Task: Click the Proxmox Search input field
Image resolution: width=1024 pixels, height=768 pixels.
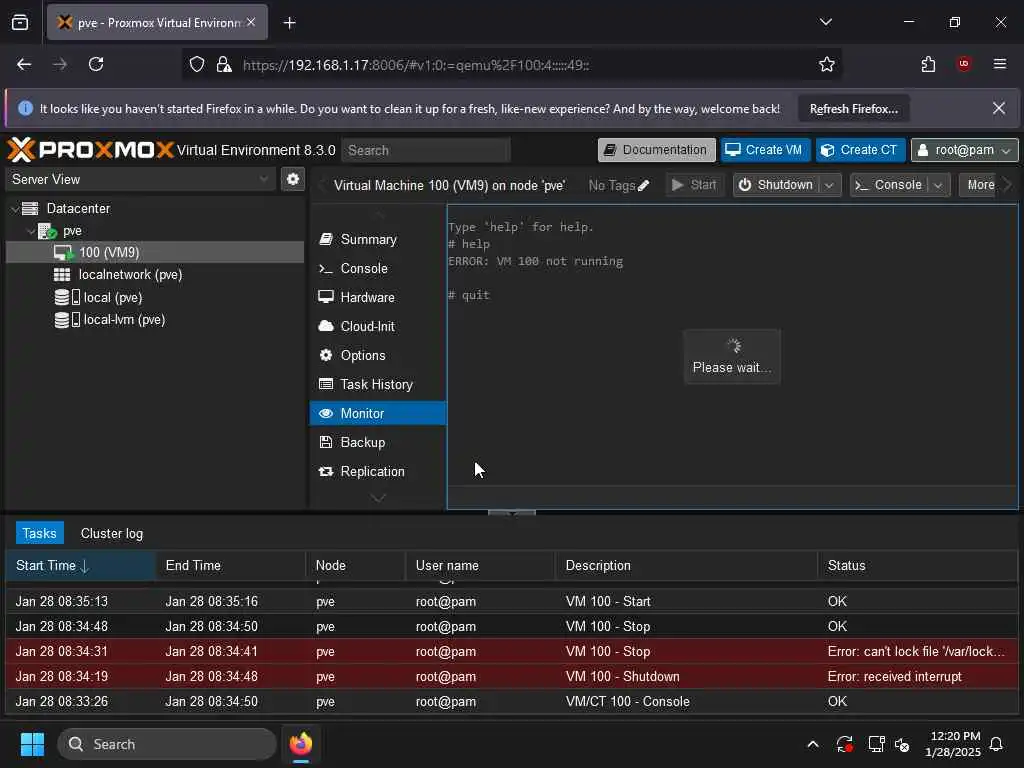Action: tap(426, 151)
